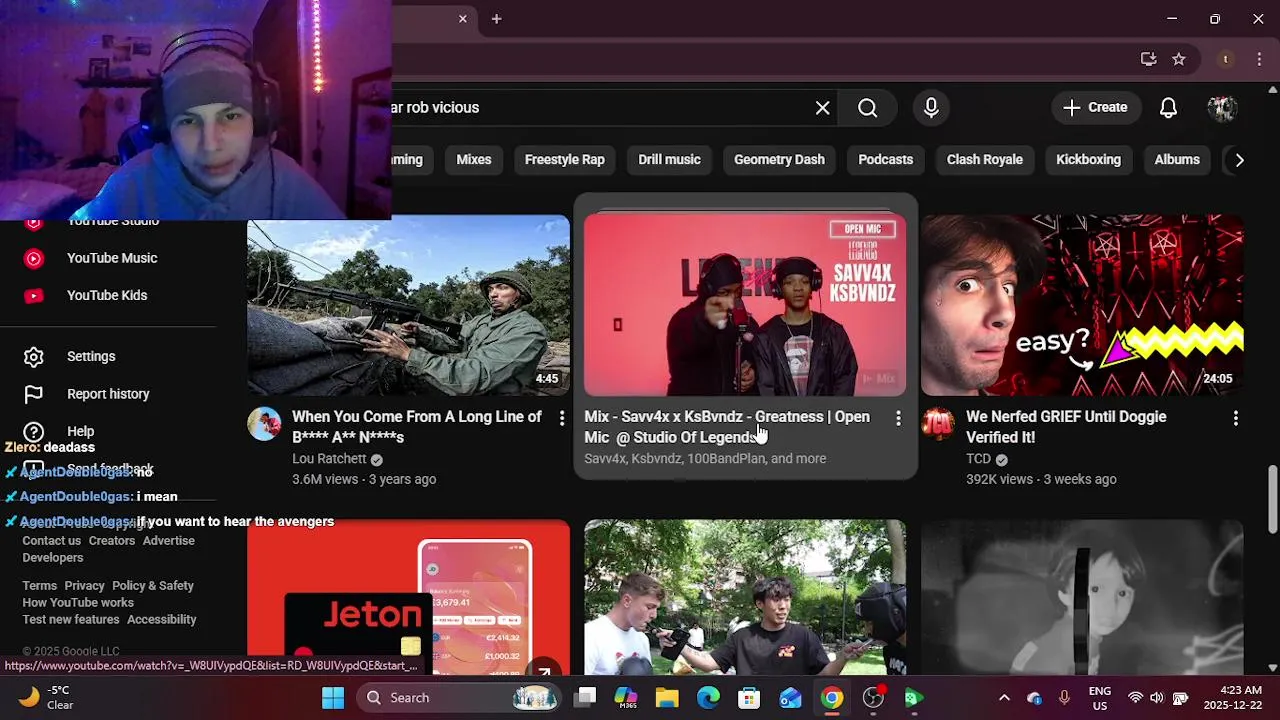Open Report history in the sidebar
Viewport: 1280px width, 720px height.
[107, 394]
